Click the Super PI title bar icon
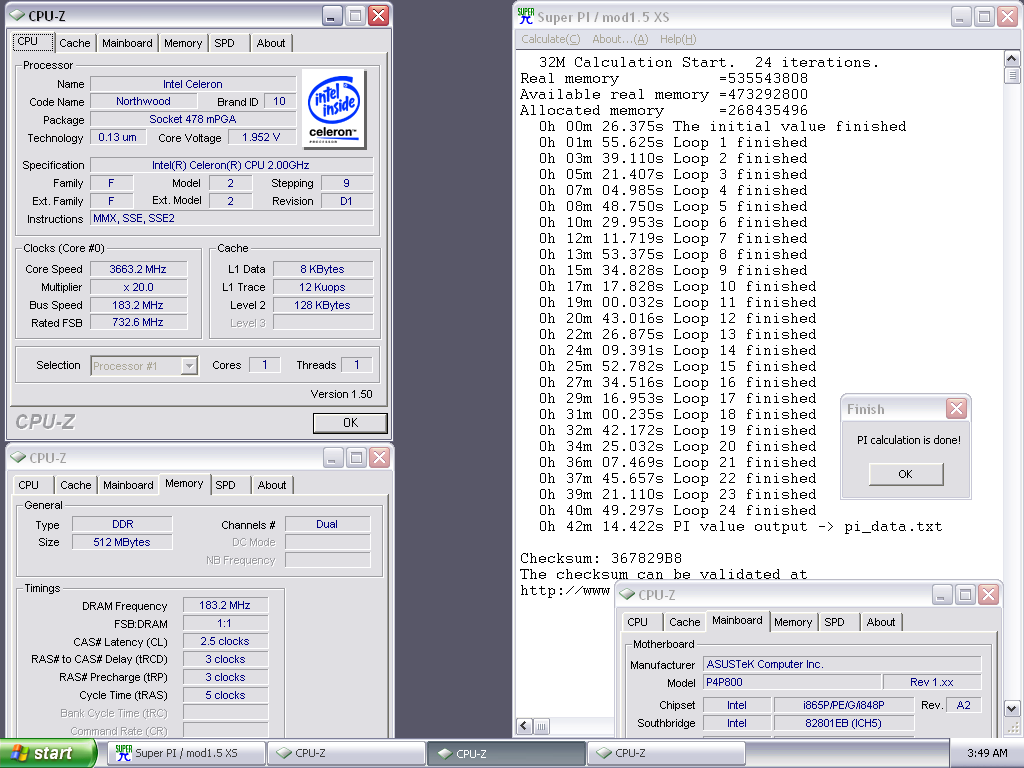Screen dimensions: 1024x768 tap(525, 16)
